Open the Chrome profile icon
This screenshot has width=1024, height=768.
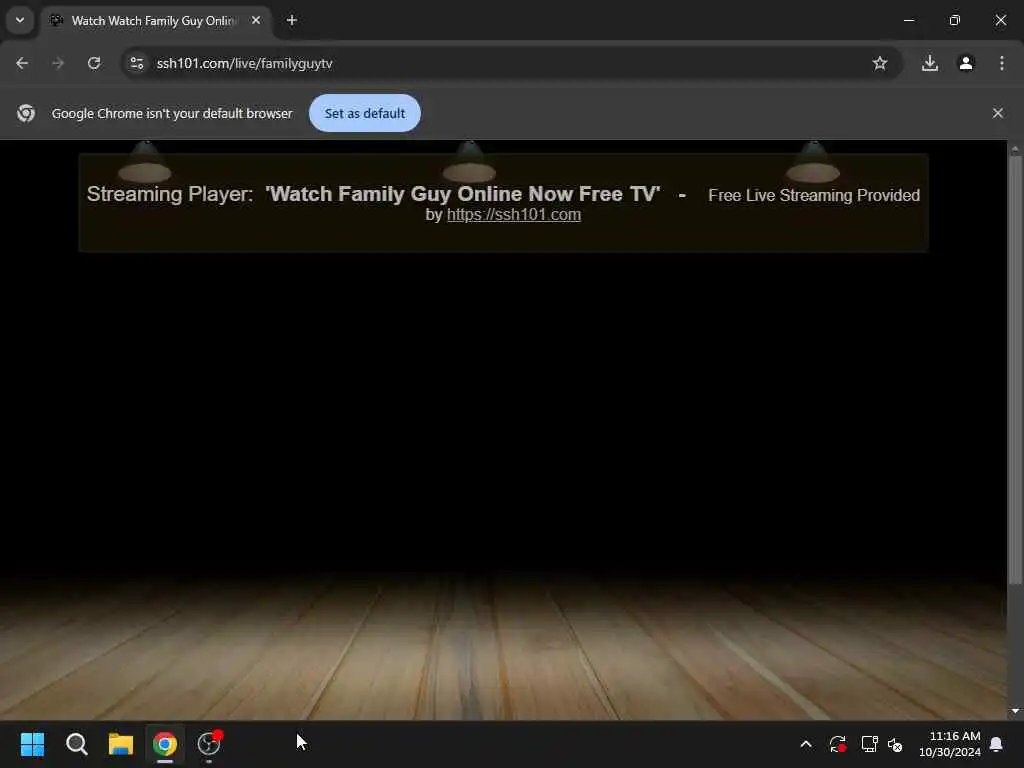point(966,63)
